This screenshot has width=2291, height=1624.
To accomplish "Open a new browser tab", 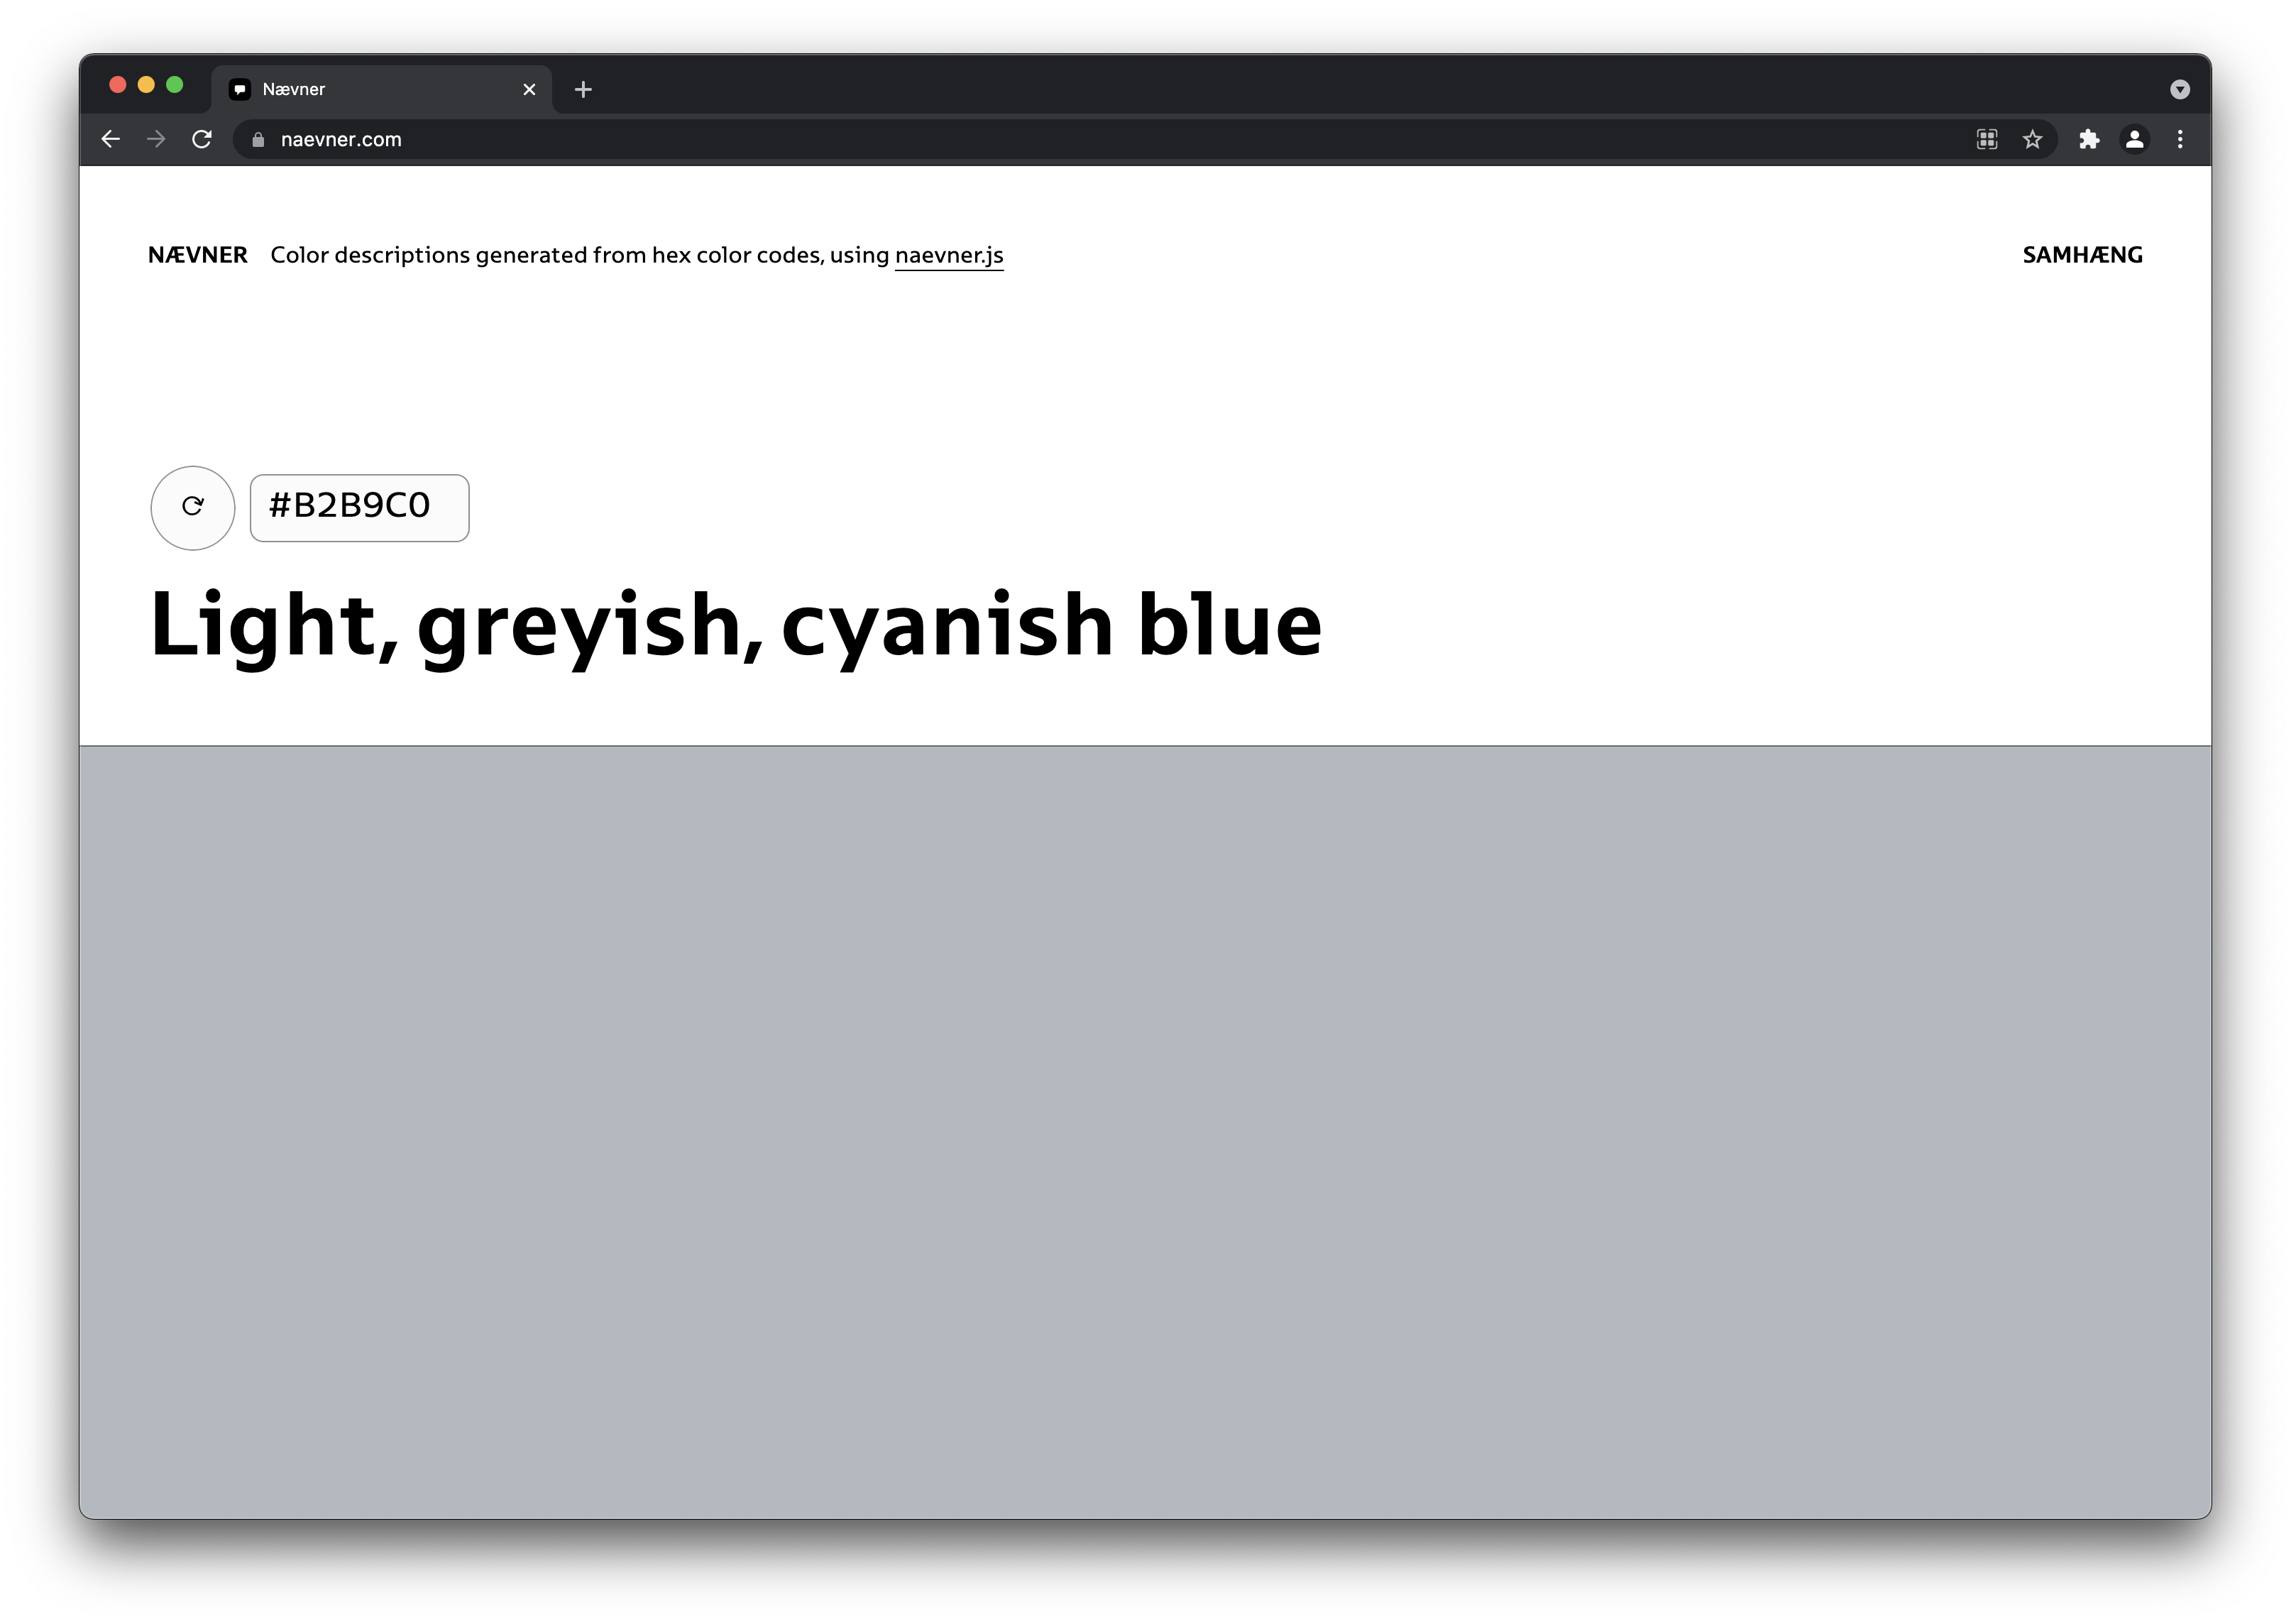I will point(583,89).
